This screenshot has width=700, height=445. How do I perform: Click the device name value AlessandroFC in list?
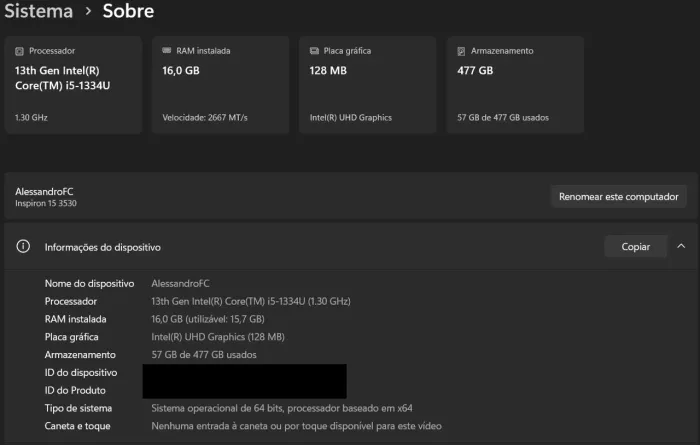[x=180, y=283]
